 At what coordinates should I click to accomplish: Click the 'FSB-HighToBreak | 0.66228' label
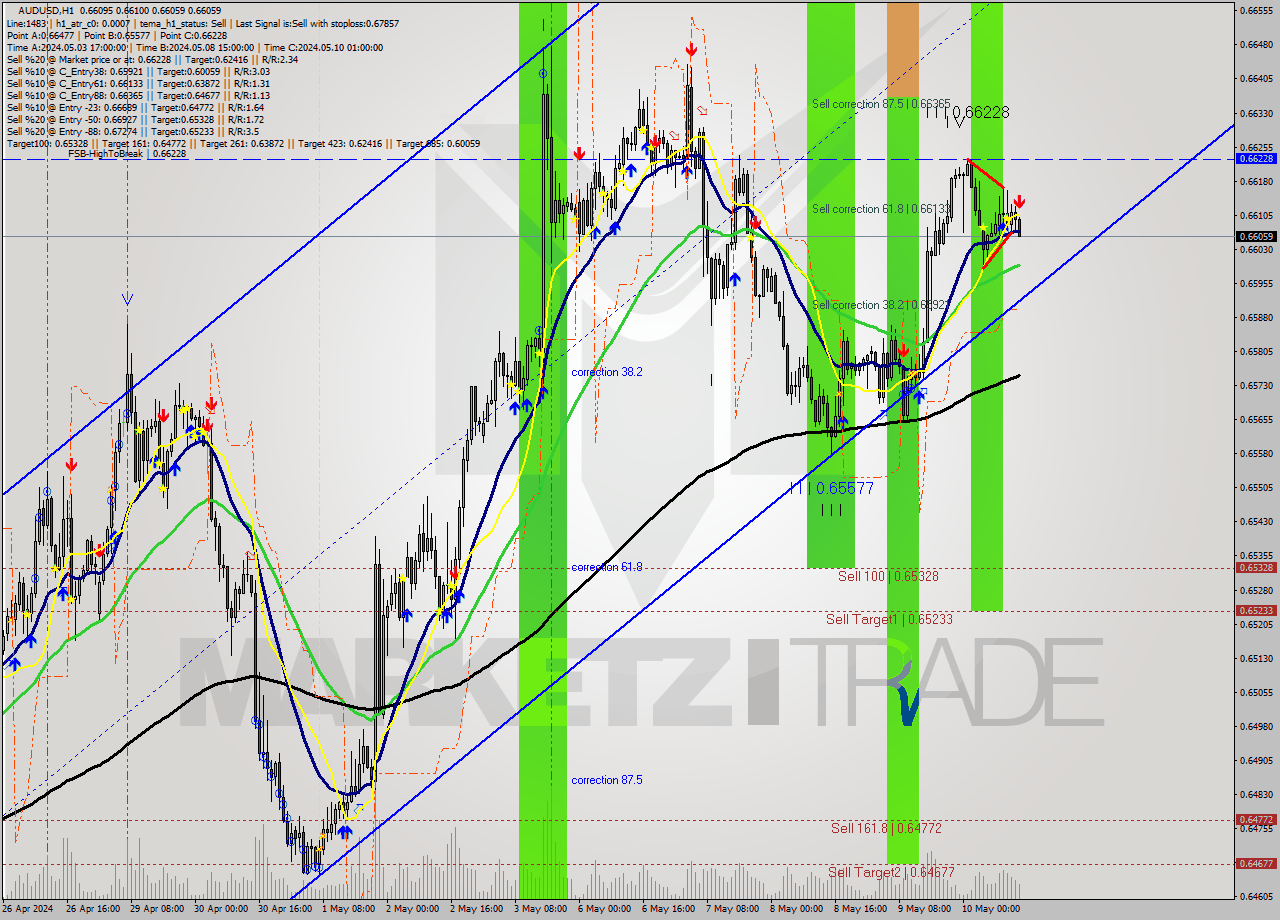[127, 154]
